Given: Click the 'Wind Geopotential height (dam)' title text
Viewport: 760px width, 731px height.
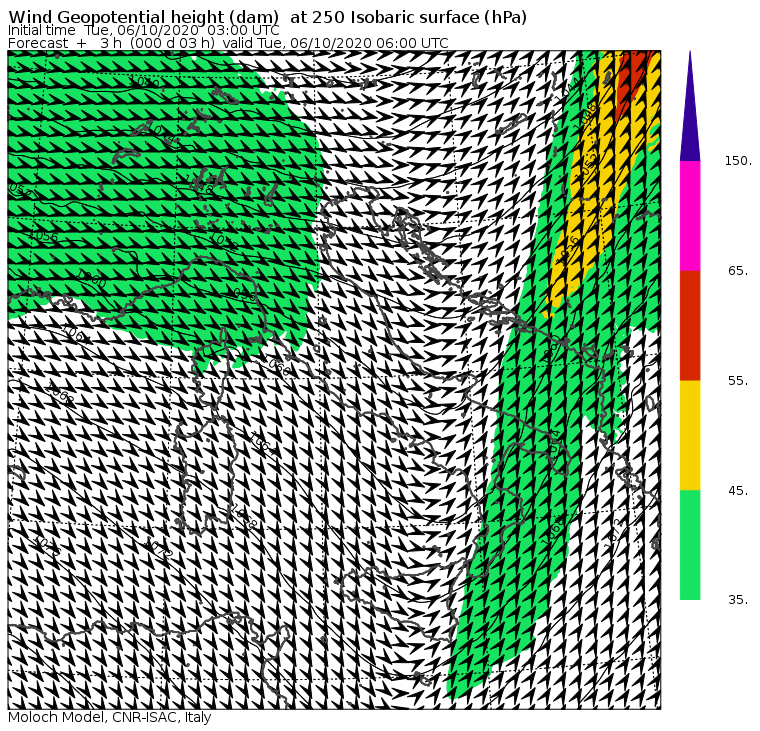Looking at the screenshot, I should coord(143,17).
